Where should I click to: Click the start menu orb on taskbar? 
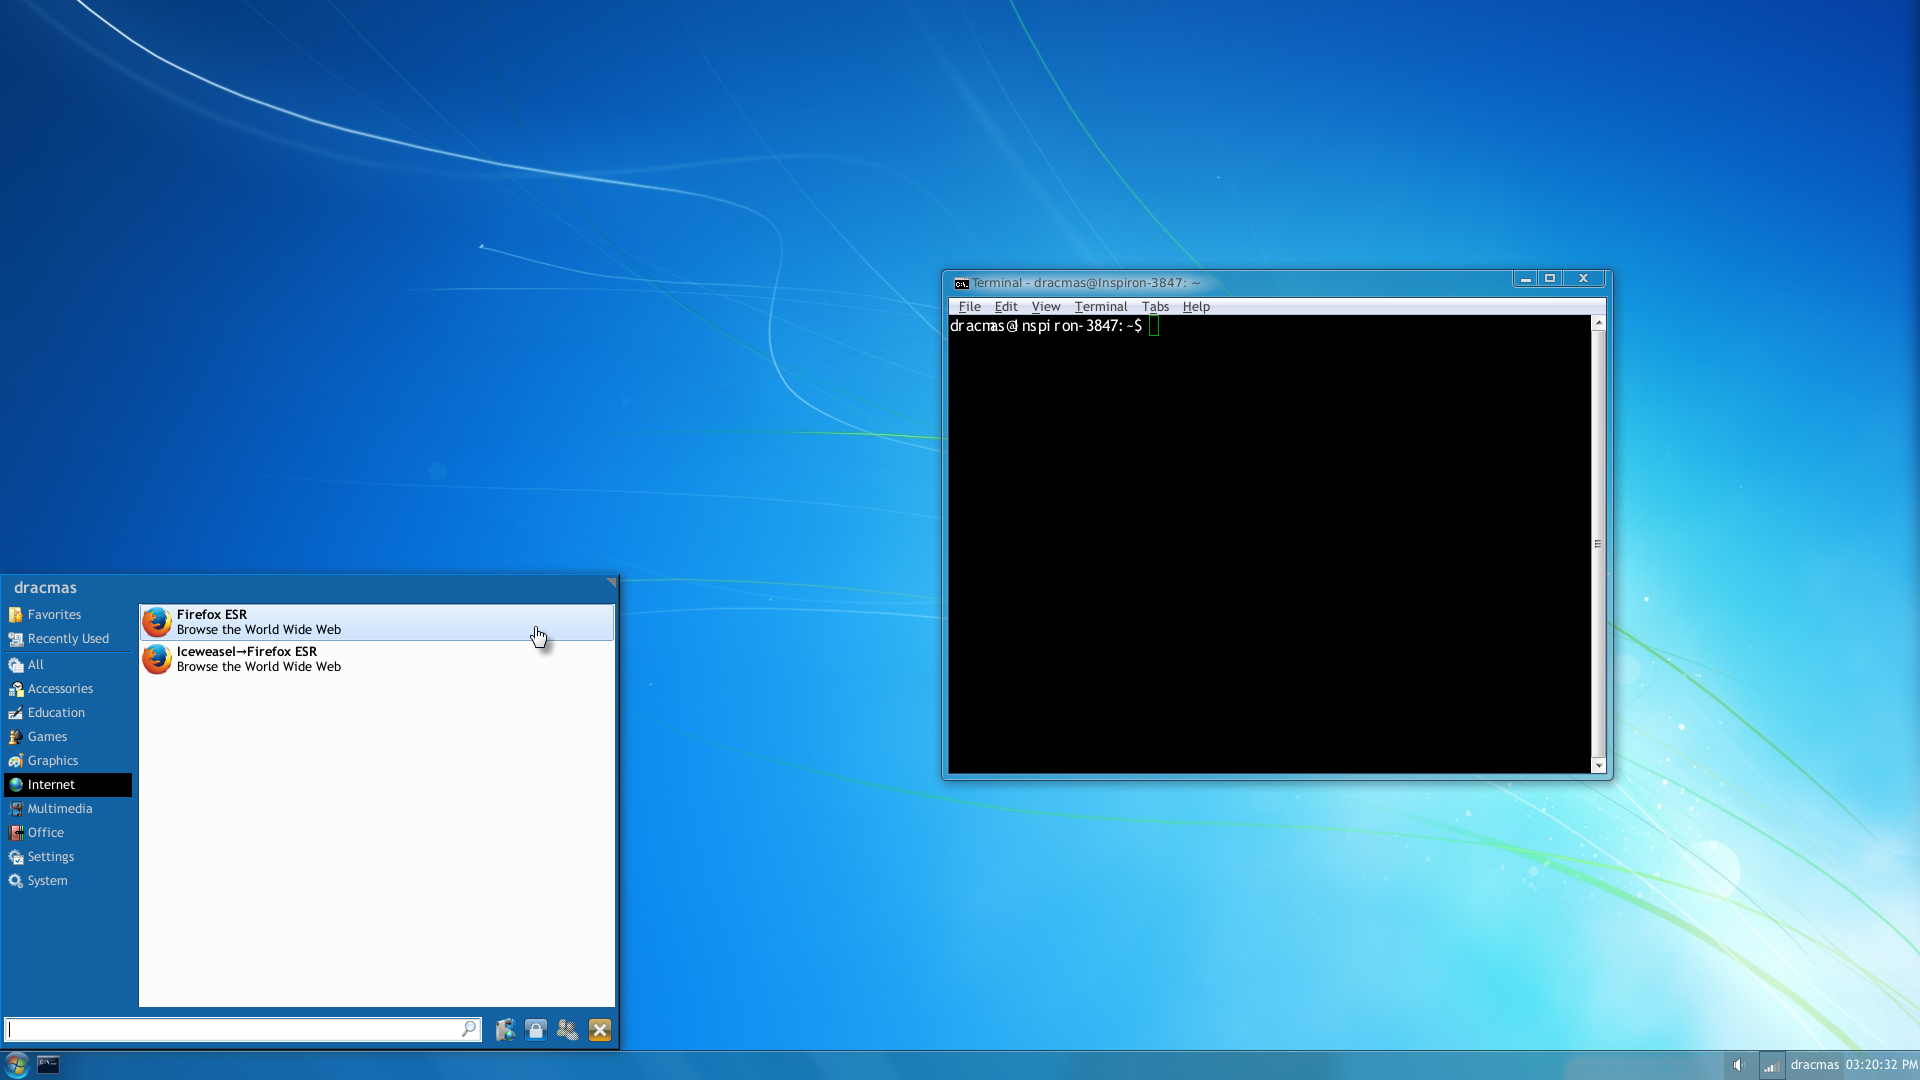coord(16,1065)
